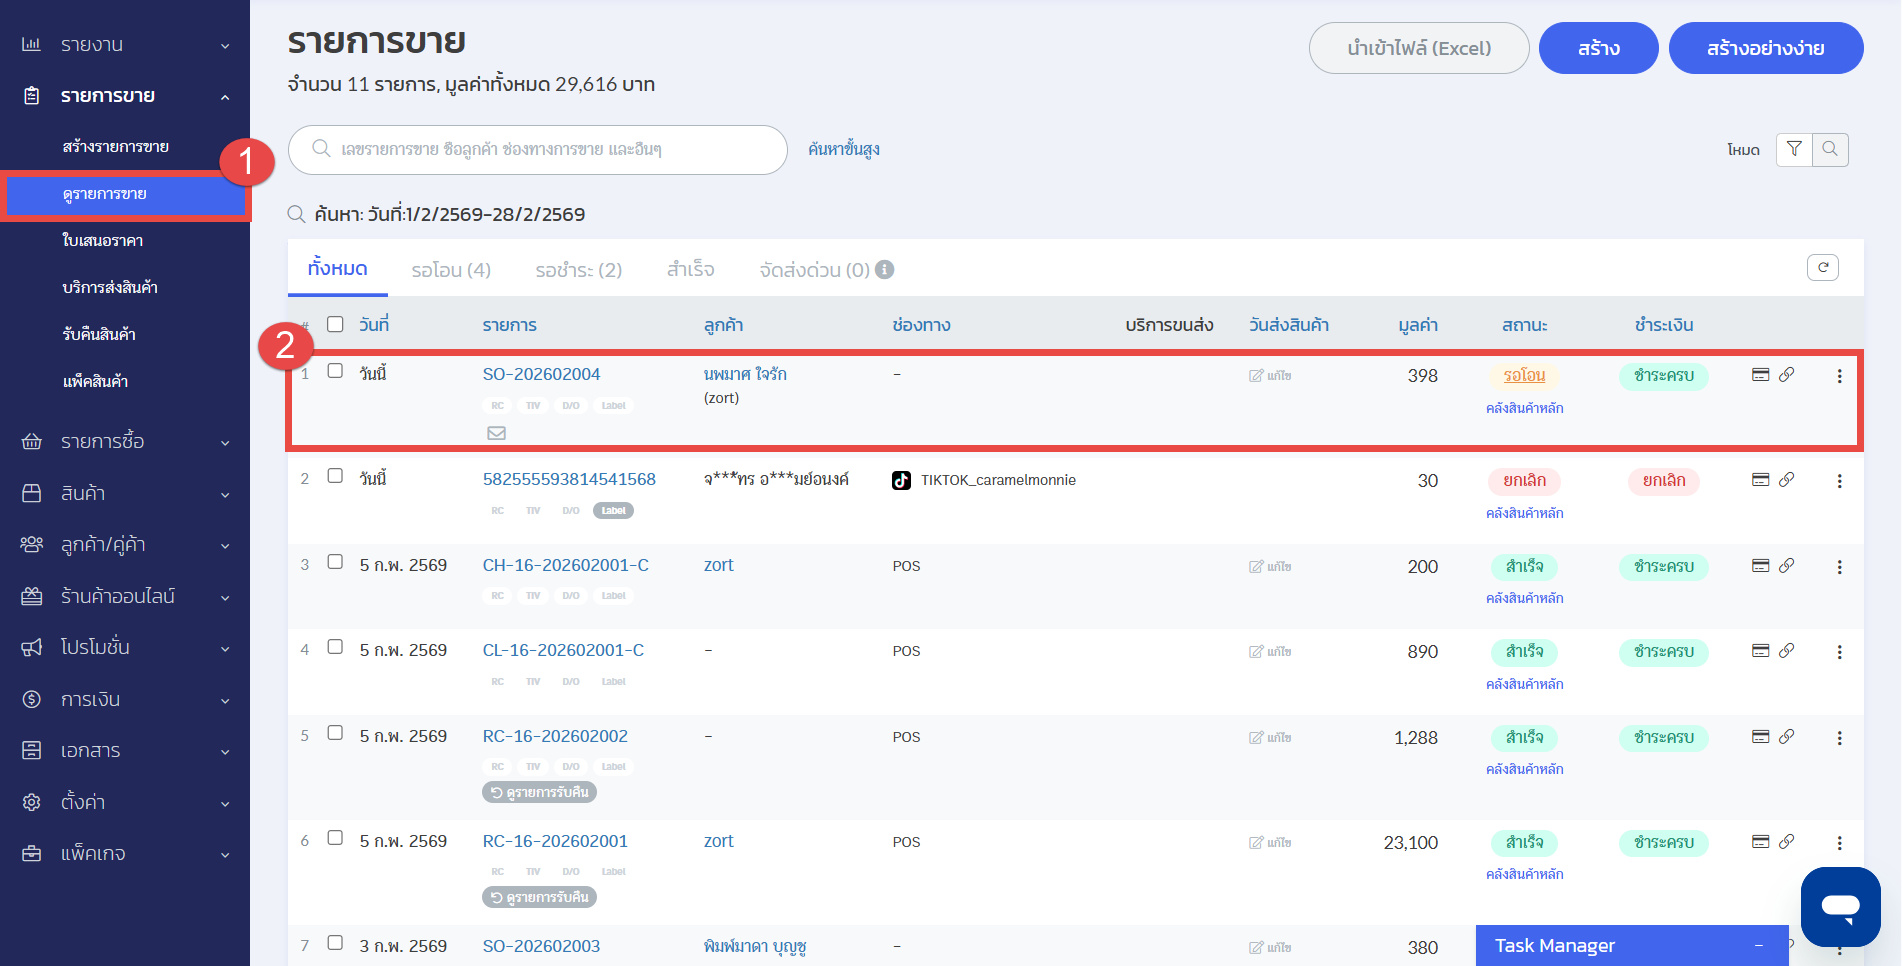This screenshot has height=966, width=1902.
Task: Tick the select-all checkbox in table header
Action: pyautogui.click(x=335, y=324)
